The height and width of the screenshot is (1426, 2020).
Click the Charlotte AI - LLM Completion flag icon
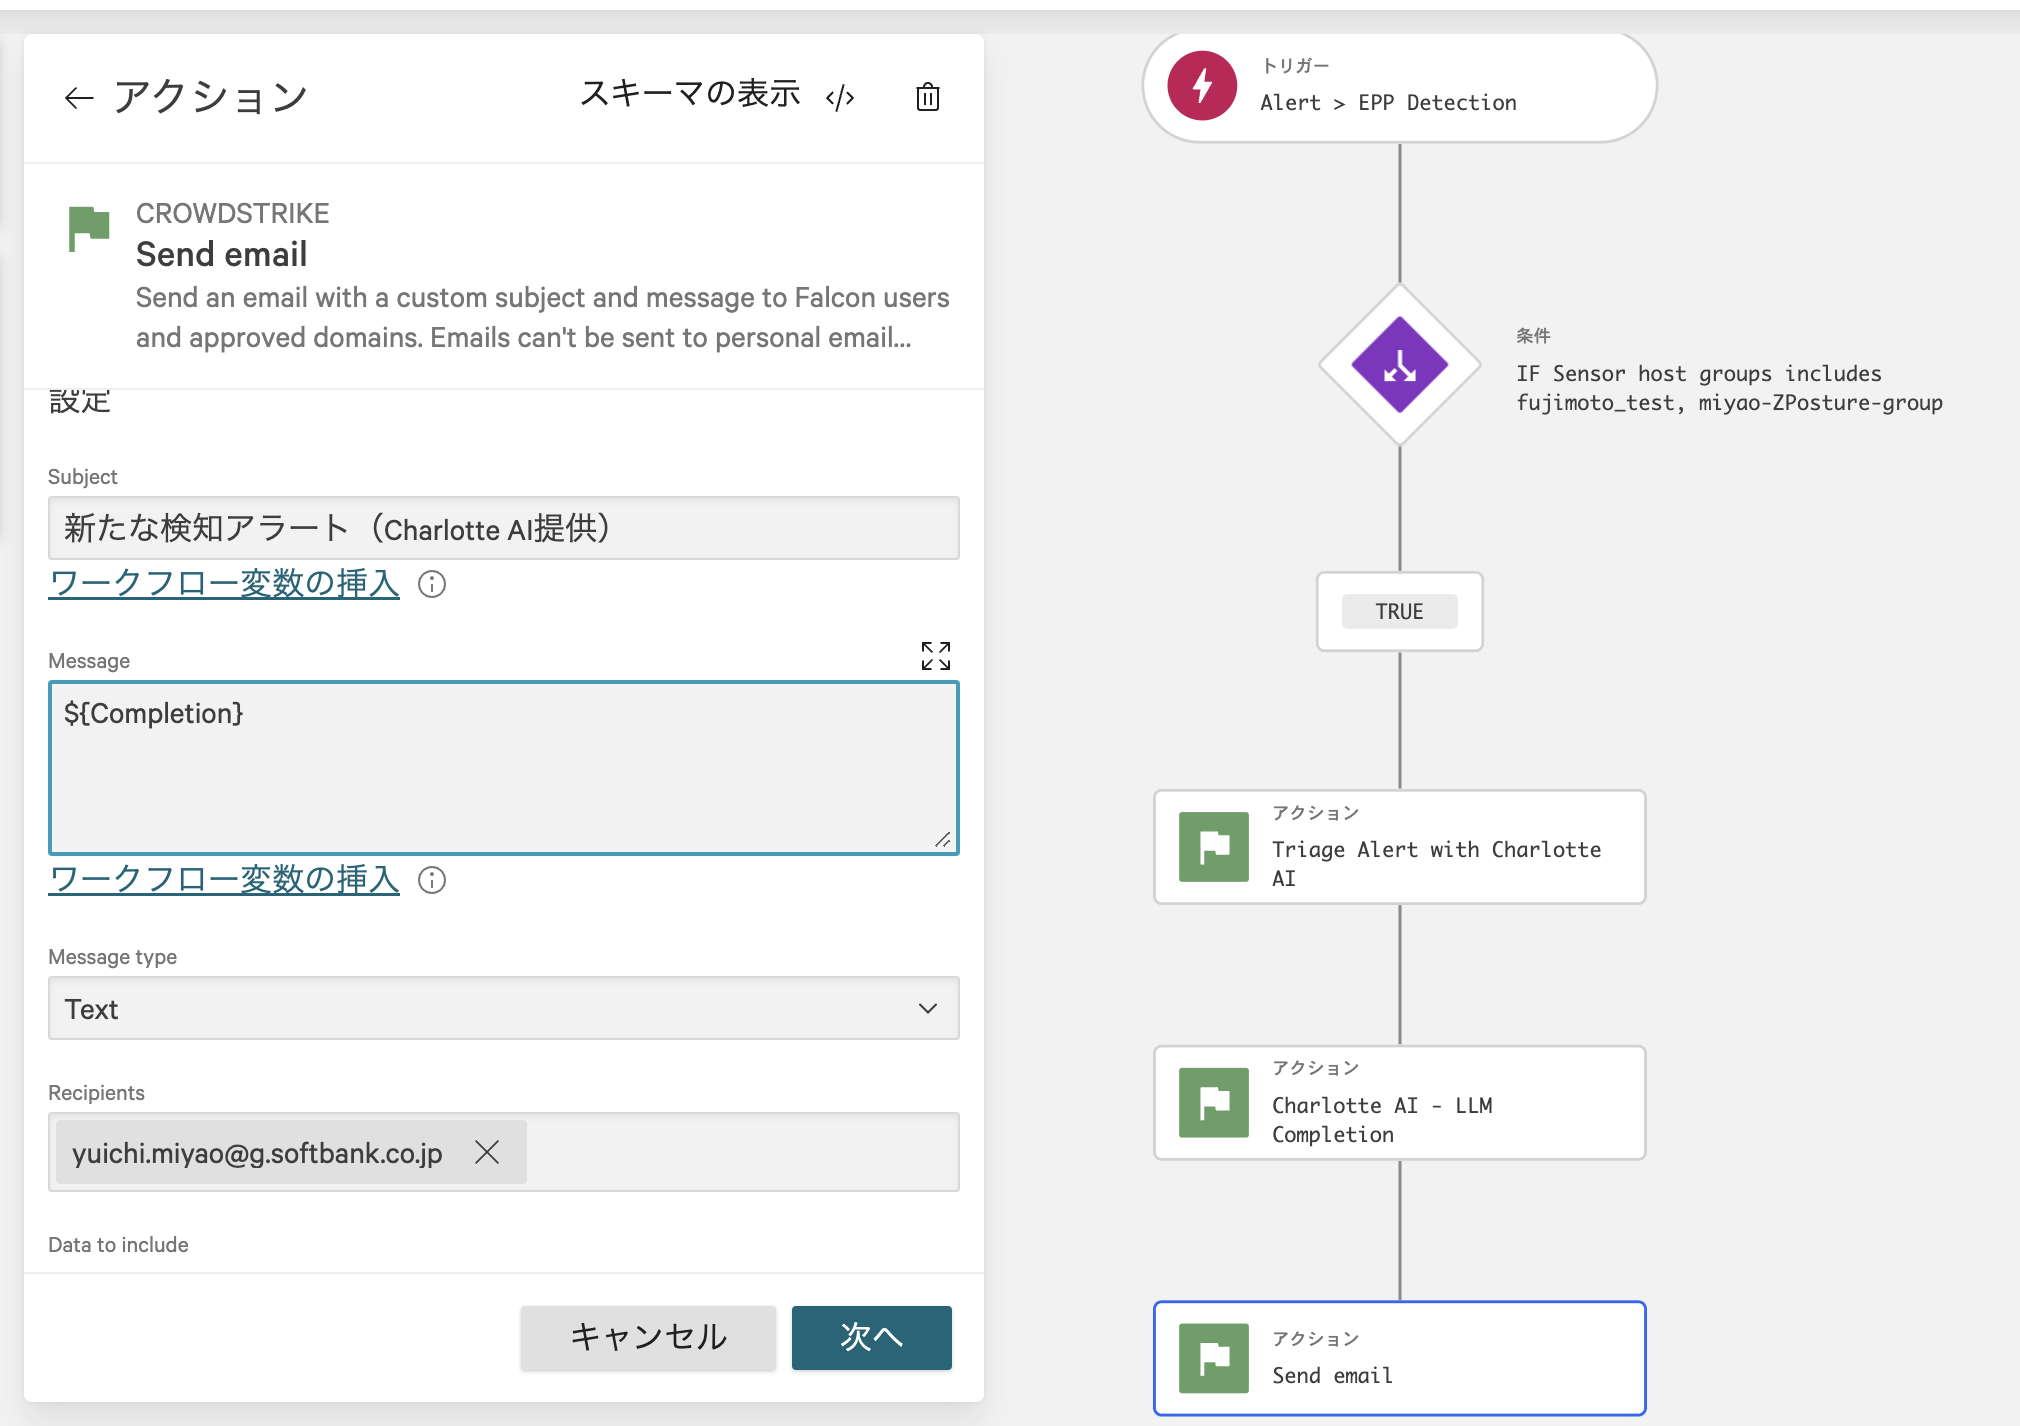[1214, 1103]
